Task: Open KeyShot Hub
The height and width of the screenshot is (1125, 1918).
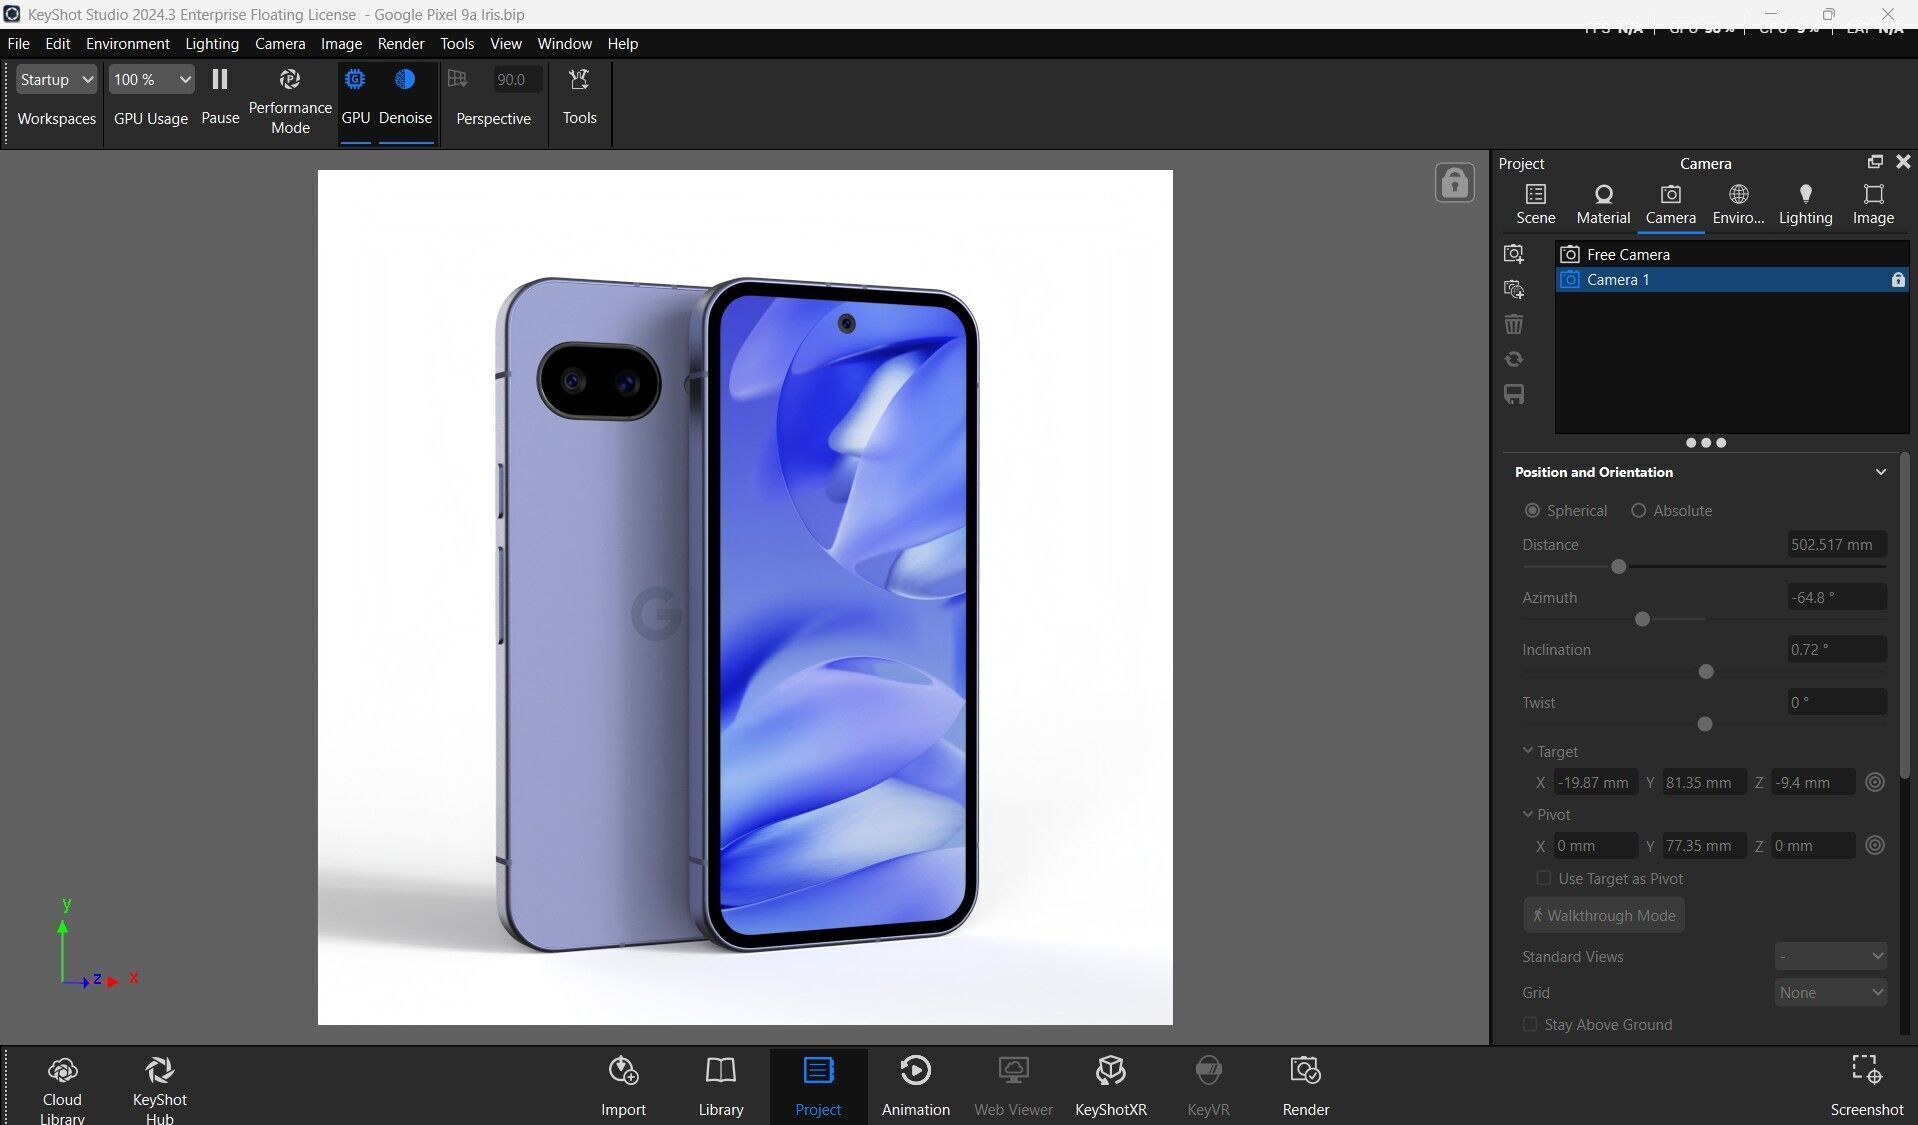Action: point(159,1089)
